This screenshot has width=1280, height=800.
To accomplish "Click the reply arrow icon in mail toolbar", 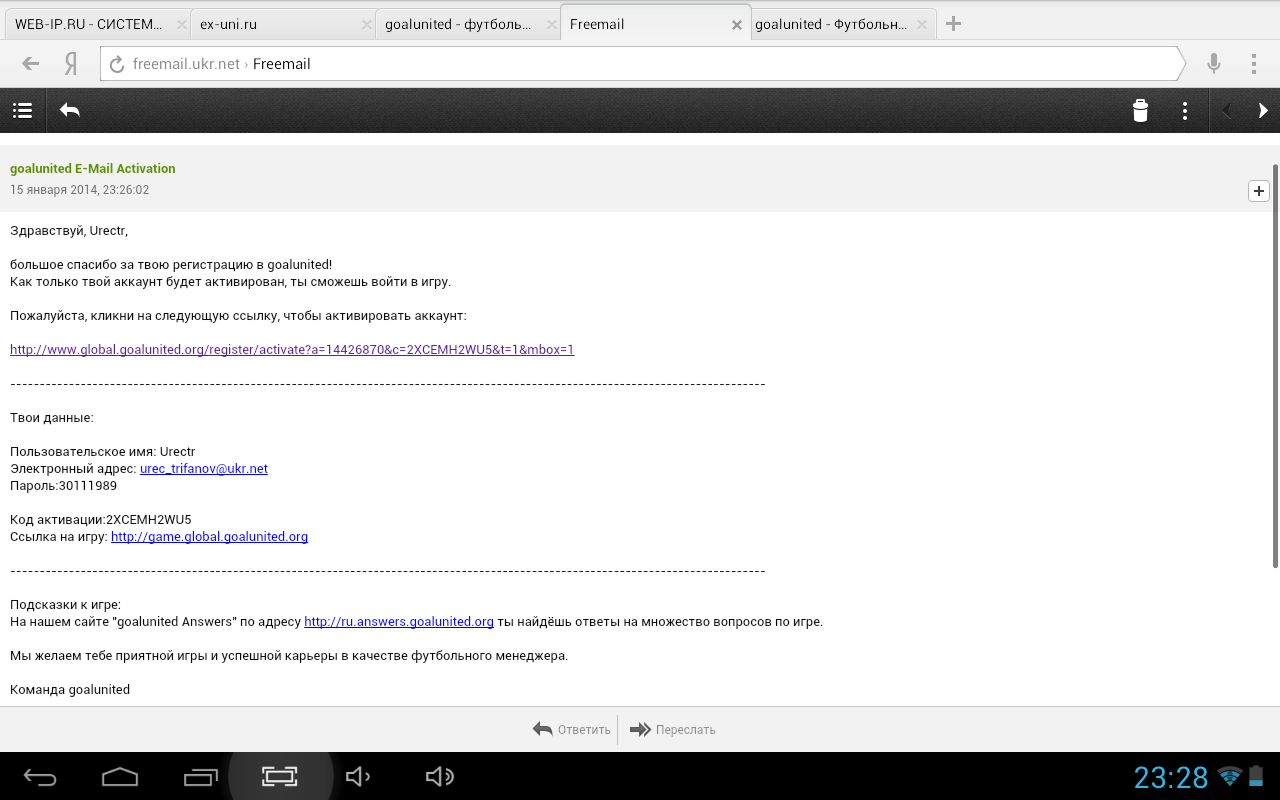I will click(70, 111).
